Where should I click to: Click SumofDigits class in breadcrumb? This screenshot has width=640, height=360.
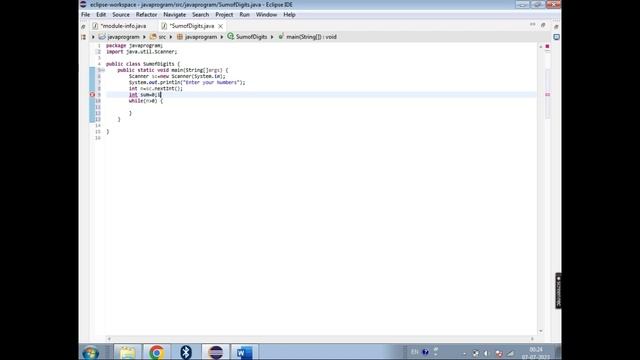coord(251,37)
